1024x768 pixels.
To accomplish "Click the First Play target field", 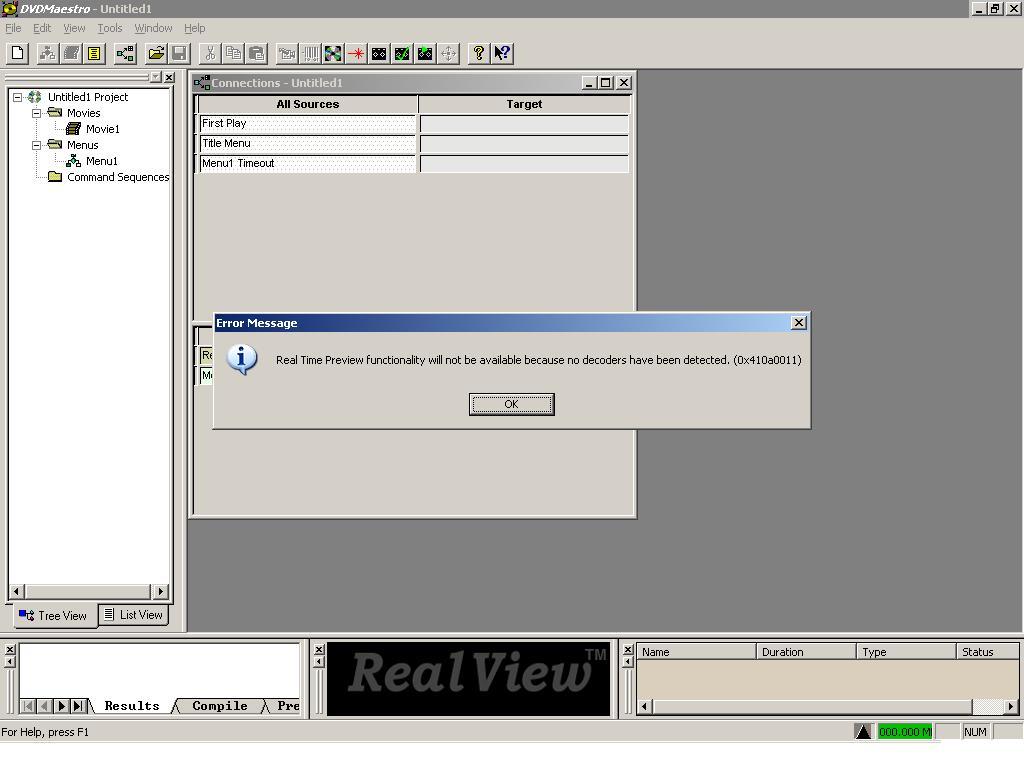I will pos(524,124).
